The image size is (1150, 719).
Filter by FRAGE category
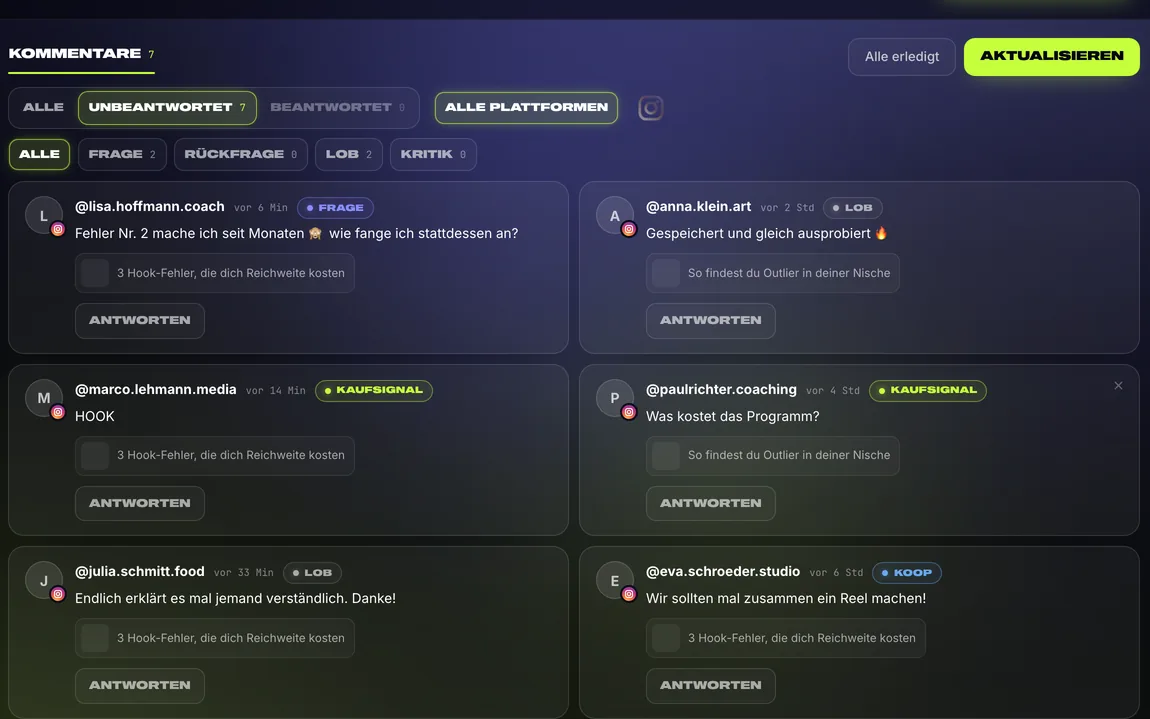coord(122,154)
